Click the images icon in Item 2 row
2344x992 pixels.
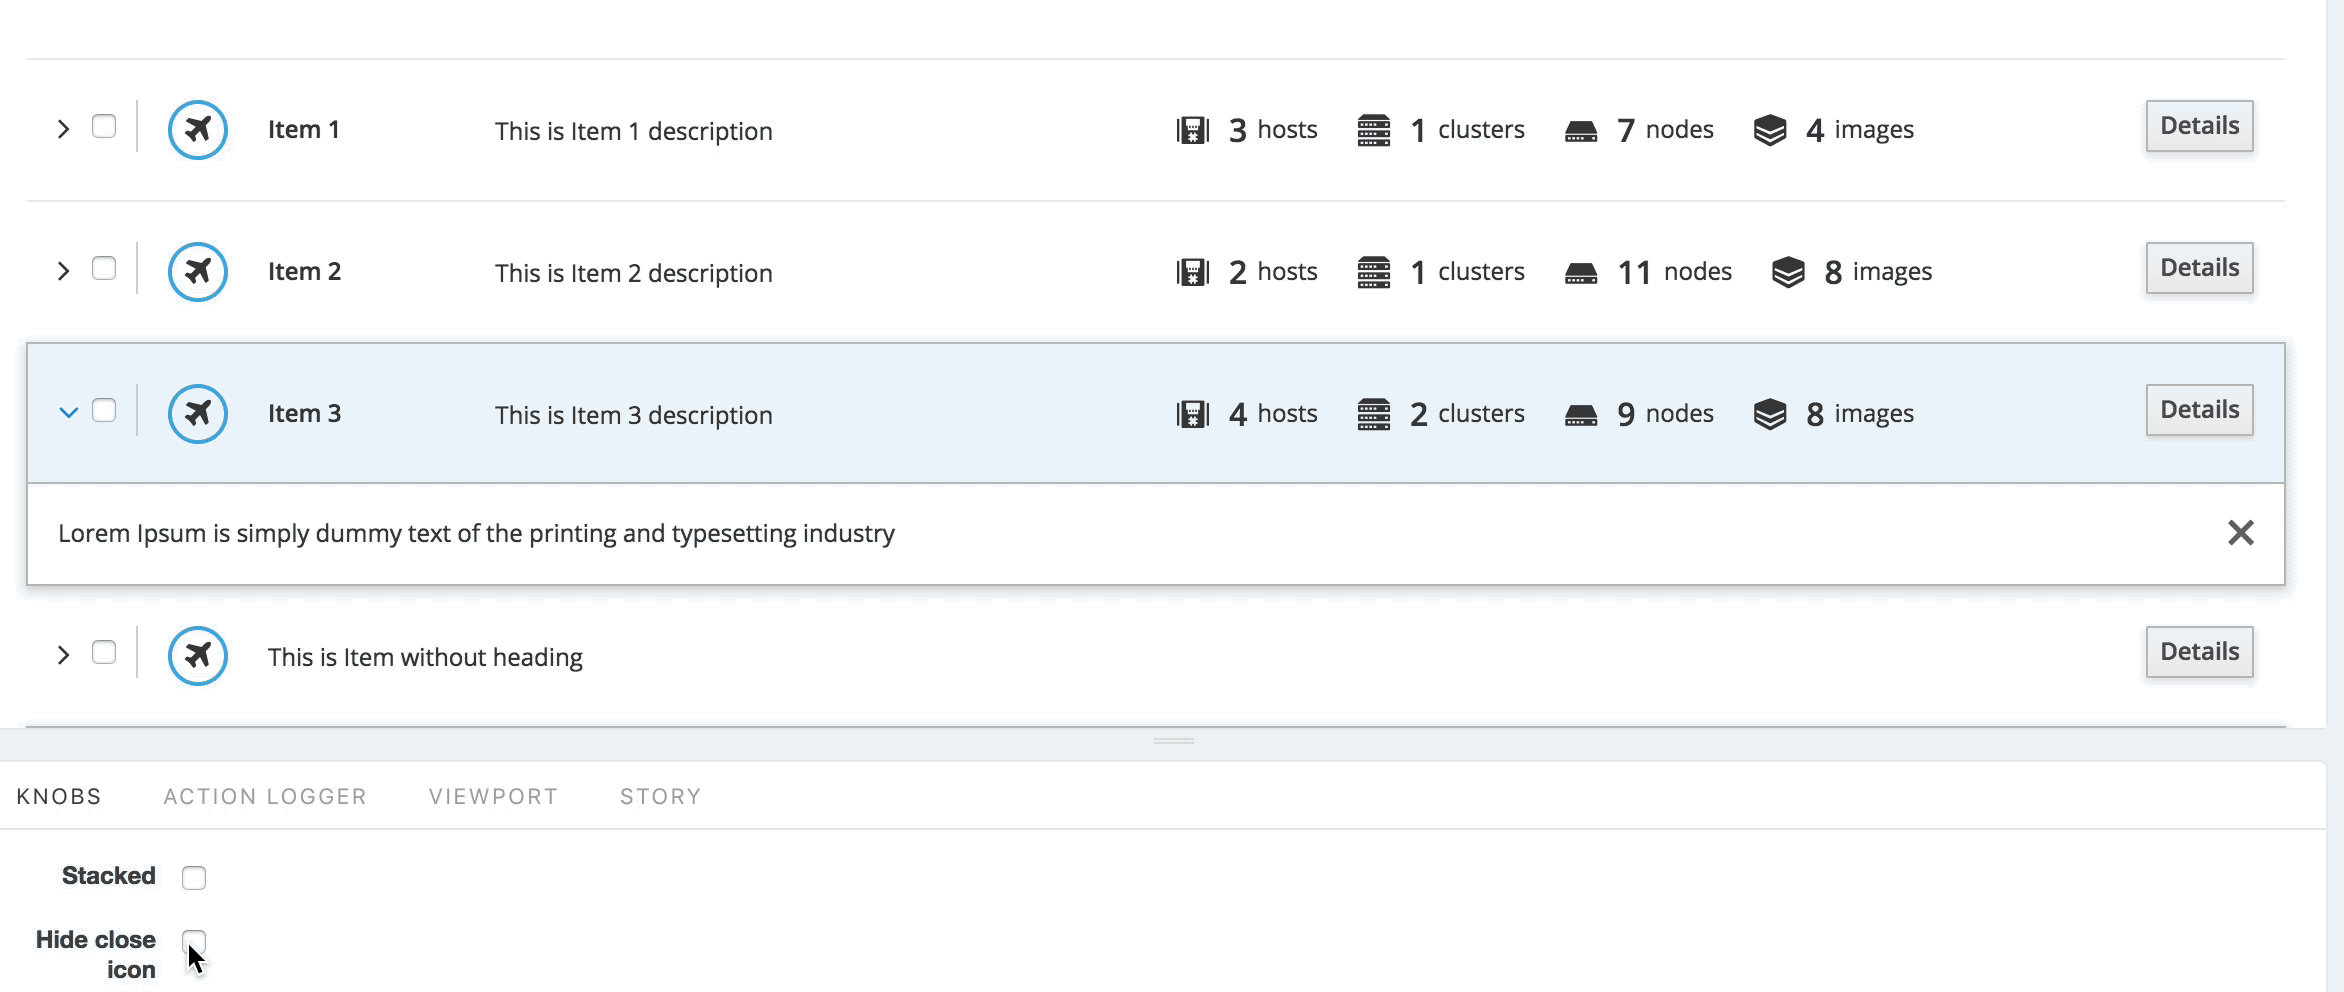(x=1788, y=272)
